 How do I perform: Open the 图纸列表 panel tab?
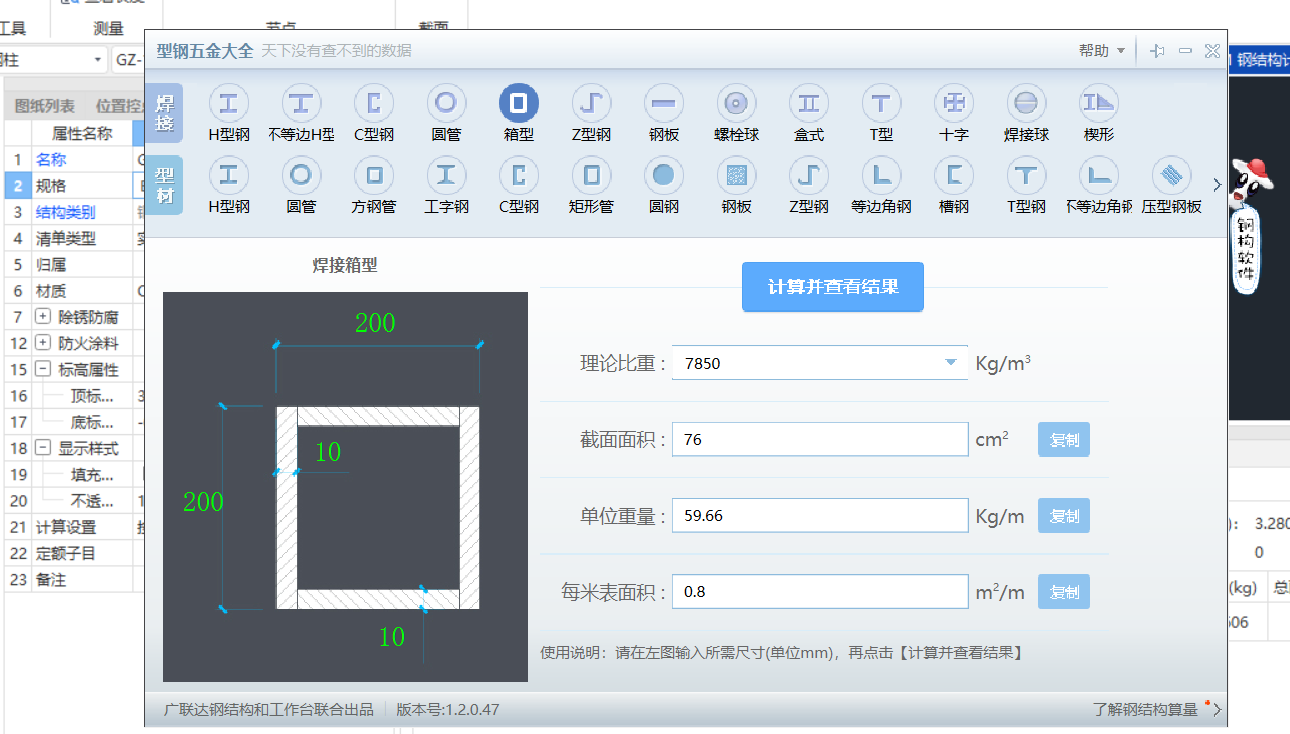coord(45,106)
